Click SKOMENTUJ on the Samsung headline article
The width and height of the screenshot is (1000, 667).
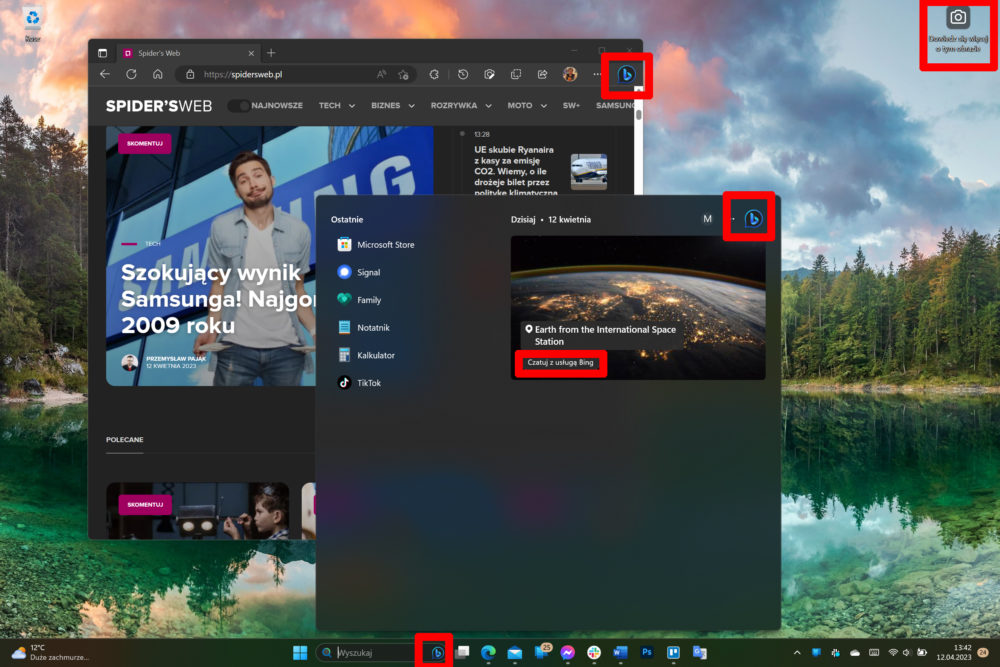pos(145,143)
